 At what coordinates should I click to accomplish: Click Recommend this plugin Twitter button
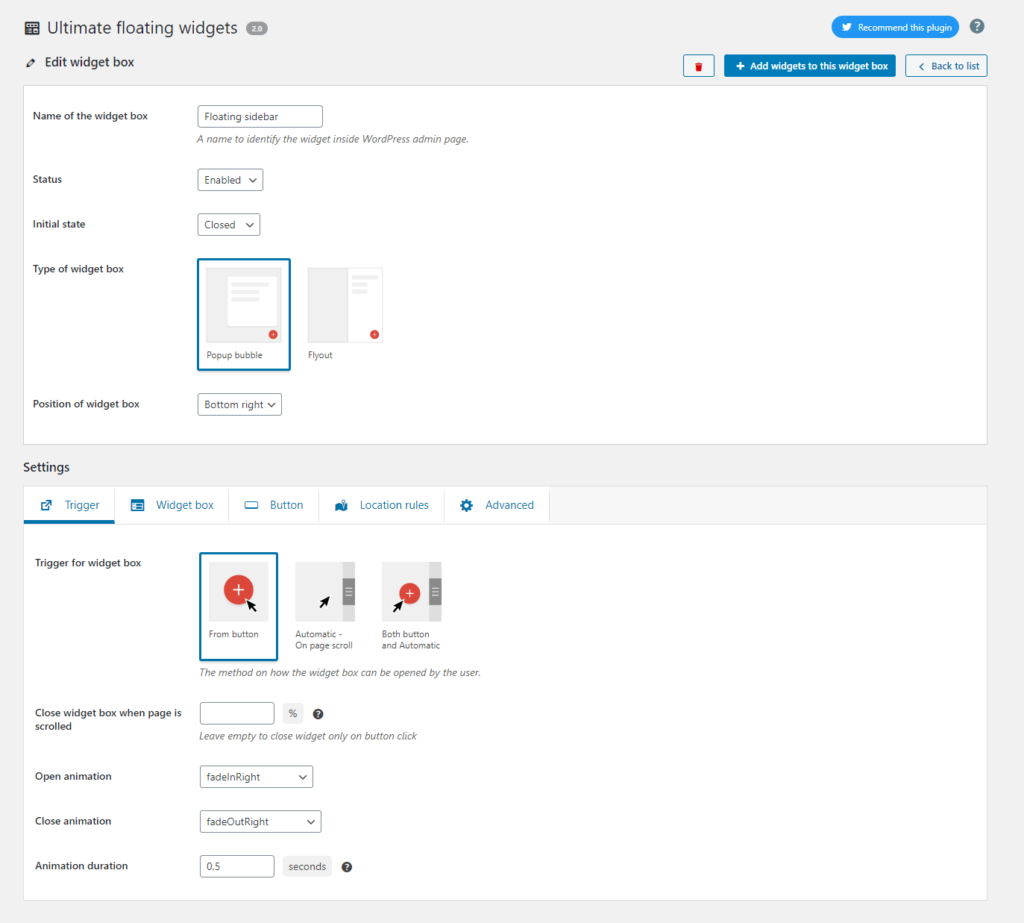point(895,27)
